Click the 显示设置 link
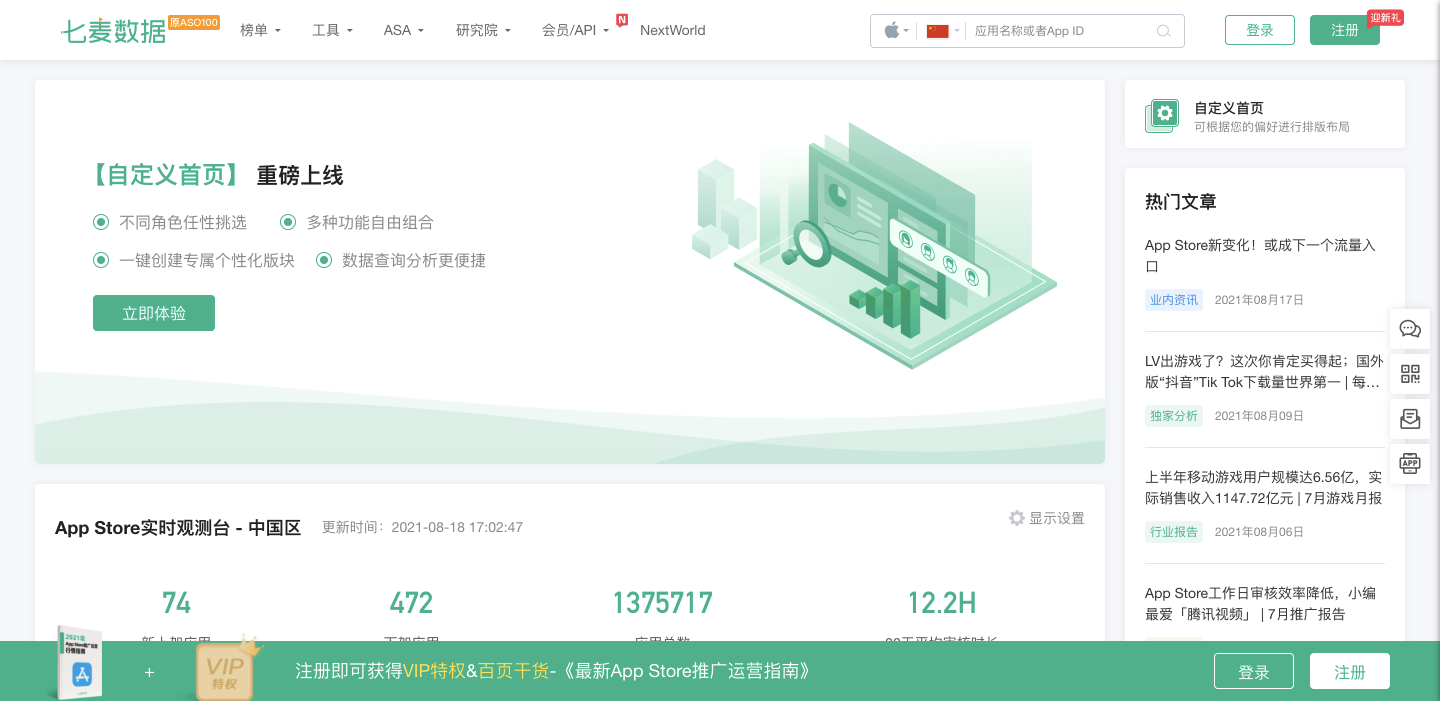Viewport: 1440px width, 701px height. pos(1057,518)
